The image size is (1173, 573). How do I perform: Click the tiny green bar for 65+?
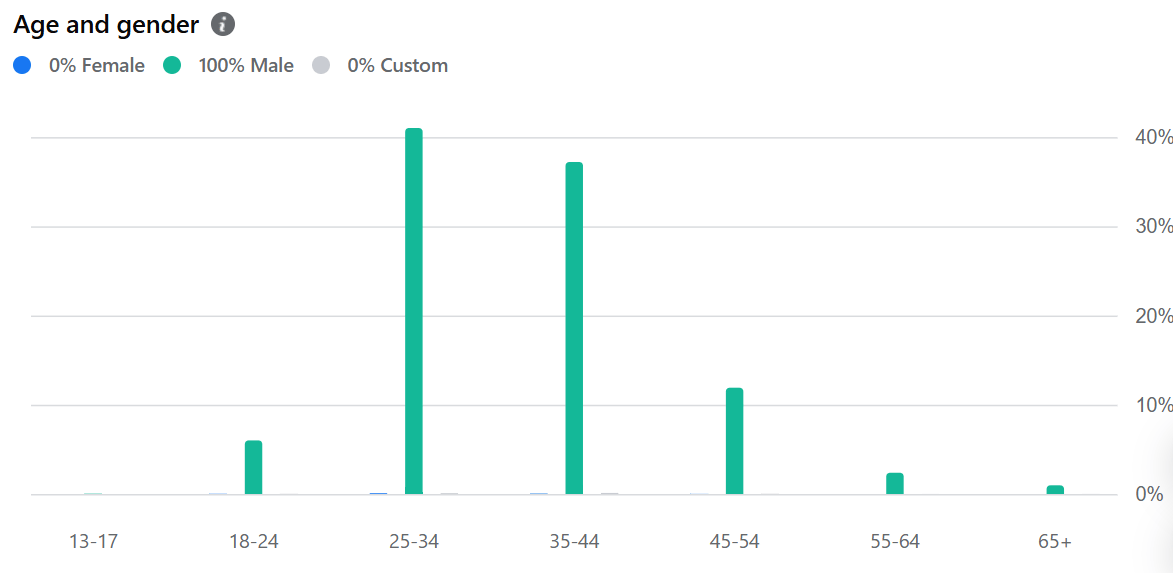tap(1055, 490)
